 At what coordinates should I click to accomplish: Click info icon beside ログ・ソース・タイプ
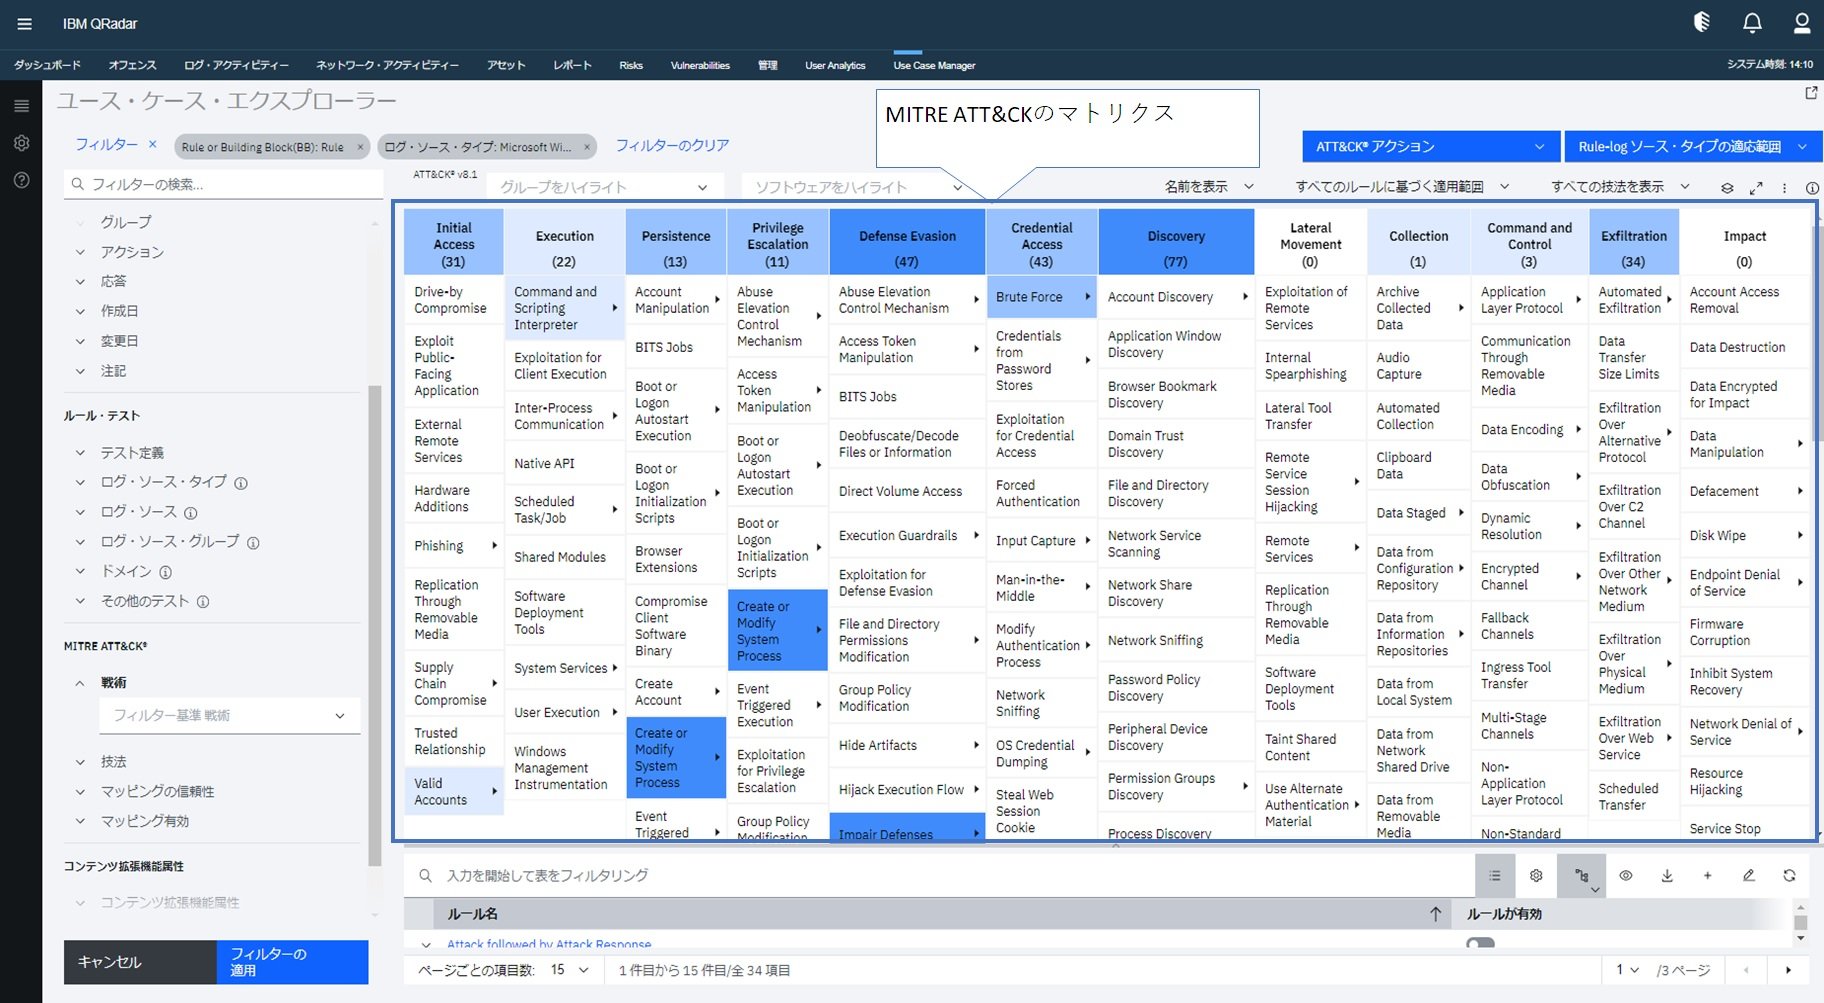(x=241, y=483)
